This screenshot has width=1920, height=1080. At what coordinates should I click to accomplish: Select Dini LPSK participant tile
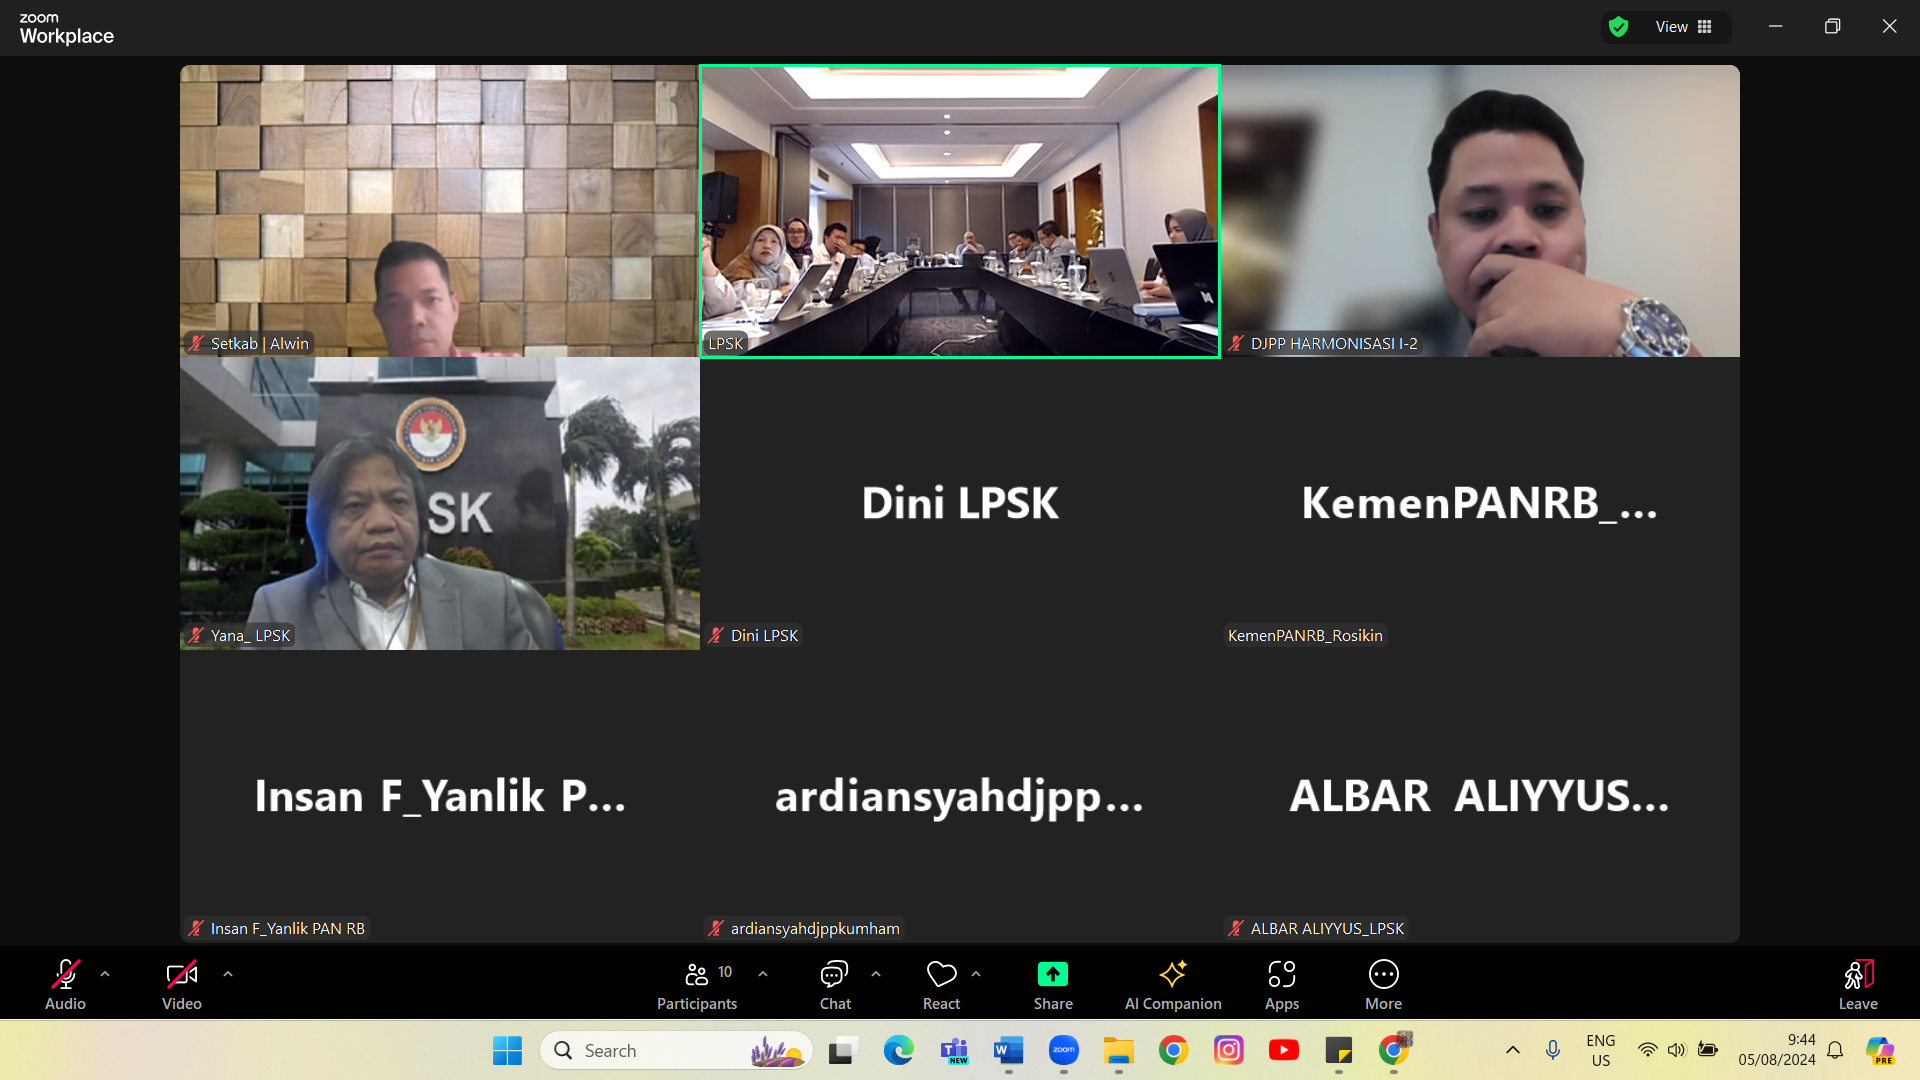960,504
